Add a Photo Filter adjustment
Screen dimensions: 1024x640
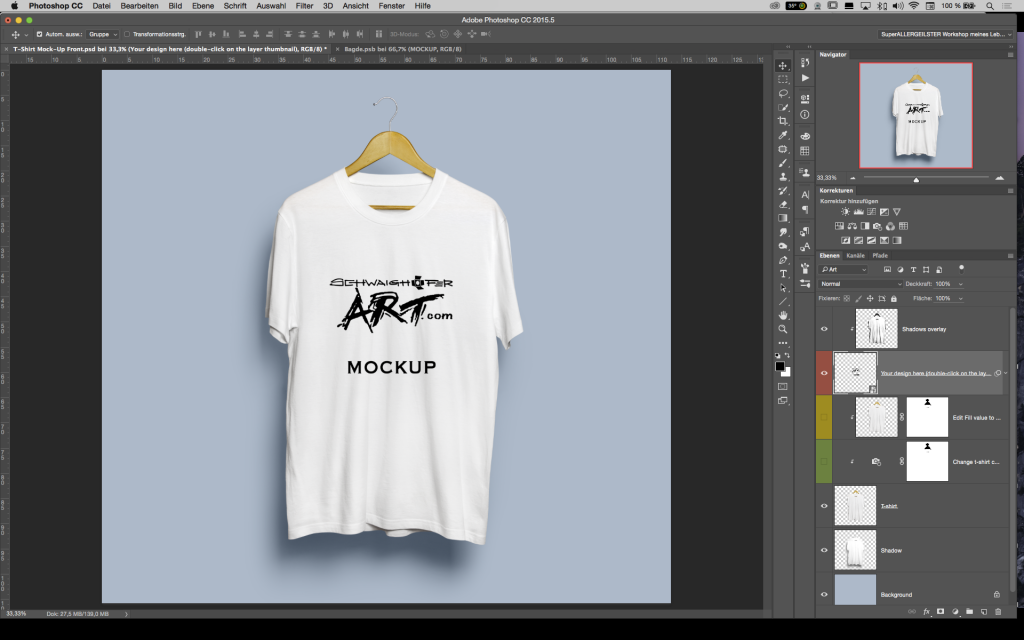(x=878, y=226)
